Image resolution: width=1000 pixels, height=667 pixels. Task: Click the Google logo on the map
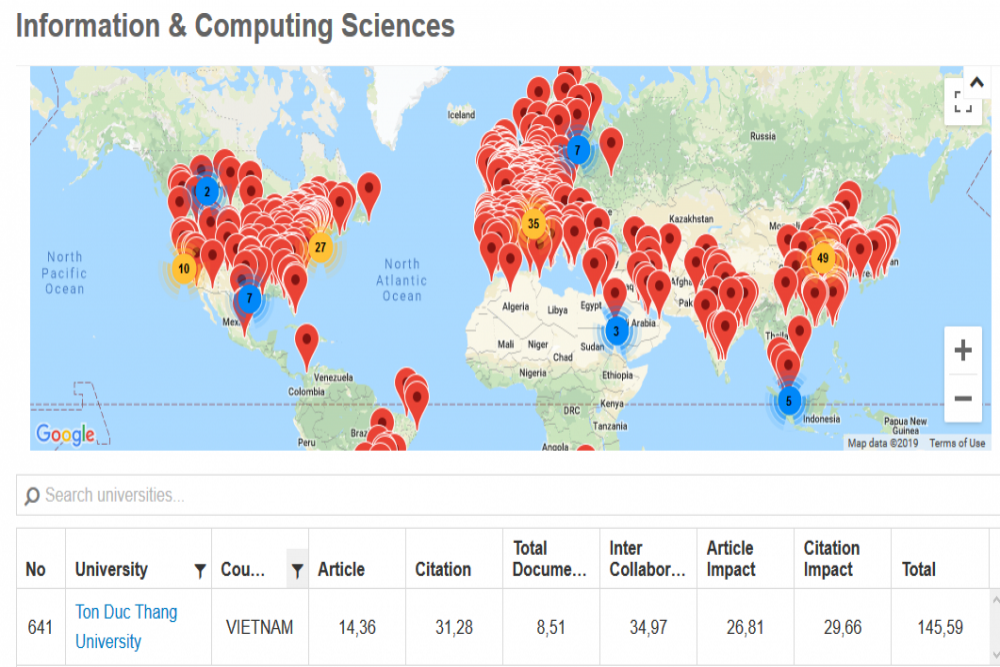[x=65, y=435]
